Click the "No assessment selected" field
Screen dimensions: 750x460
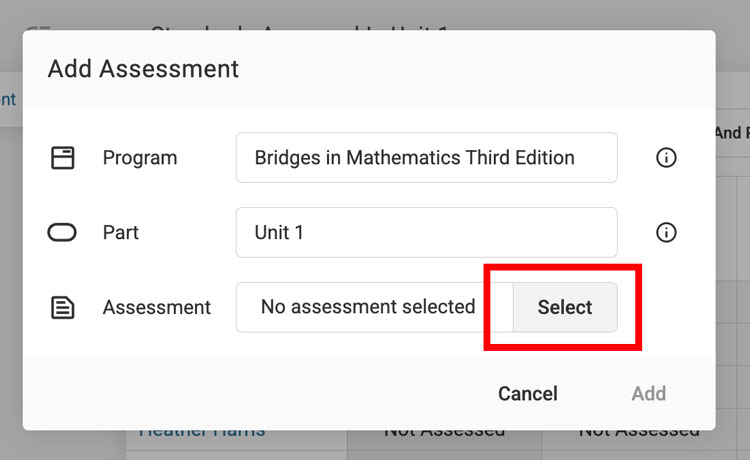tap(368, 307)
